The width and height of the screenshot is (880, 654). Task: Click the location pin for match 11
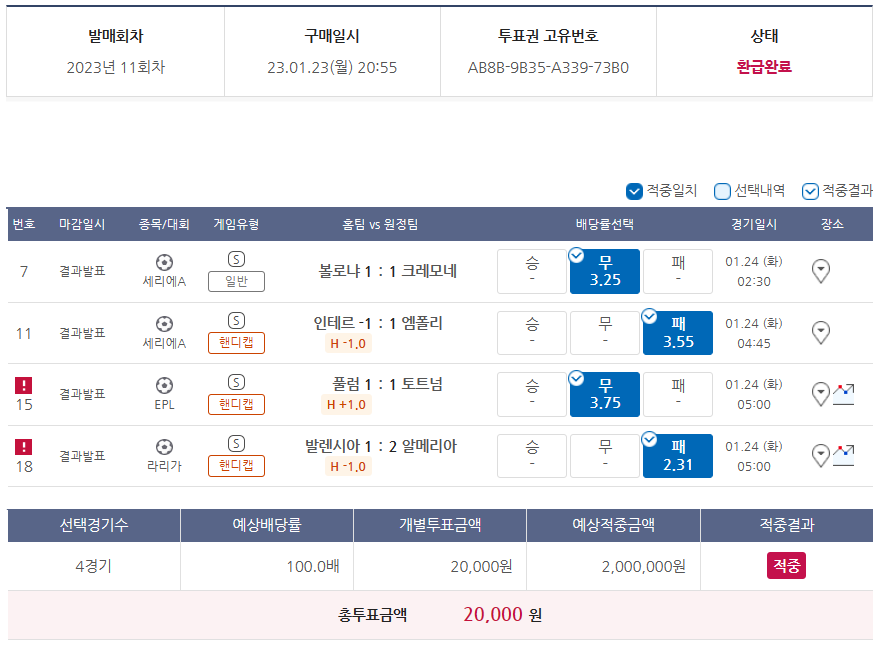pyautogui.click(x=821, y=333)
